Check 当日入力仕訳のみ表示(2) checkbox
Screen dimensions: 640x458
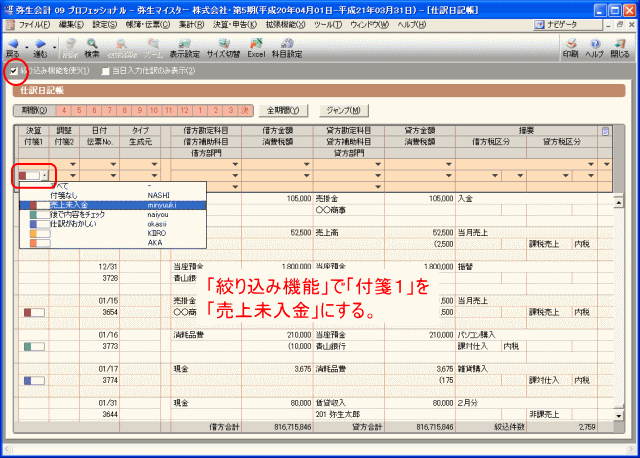[x=105, y=71]
